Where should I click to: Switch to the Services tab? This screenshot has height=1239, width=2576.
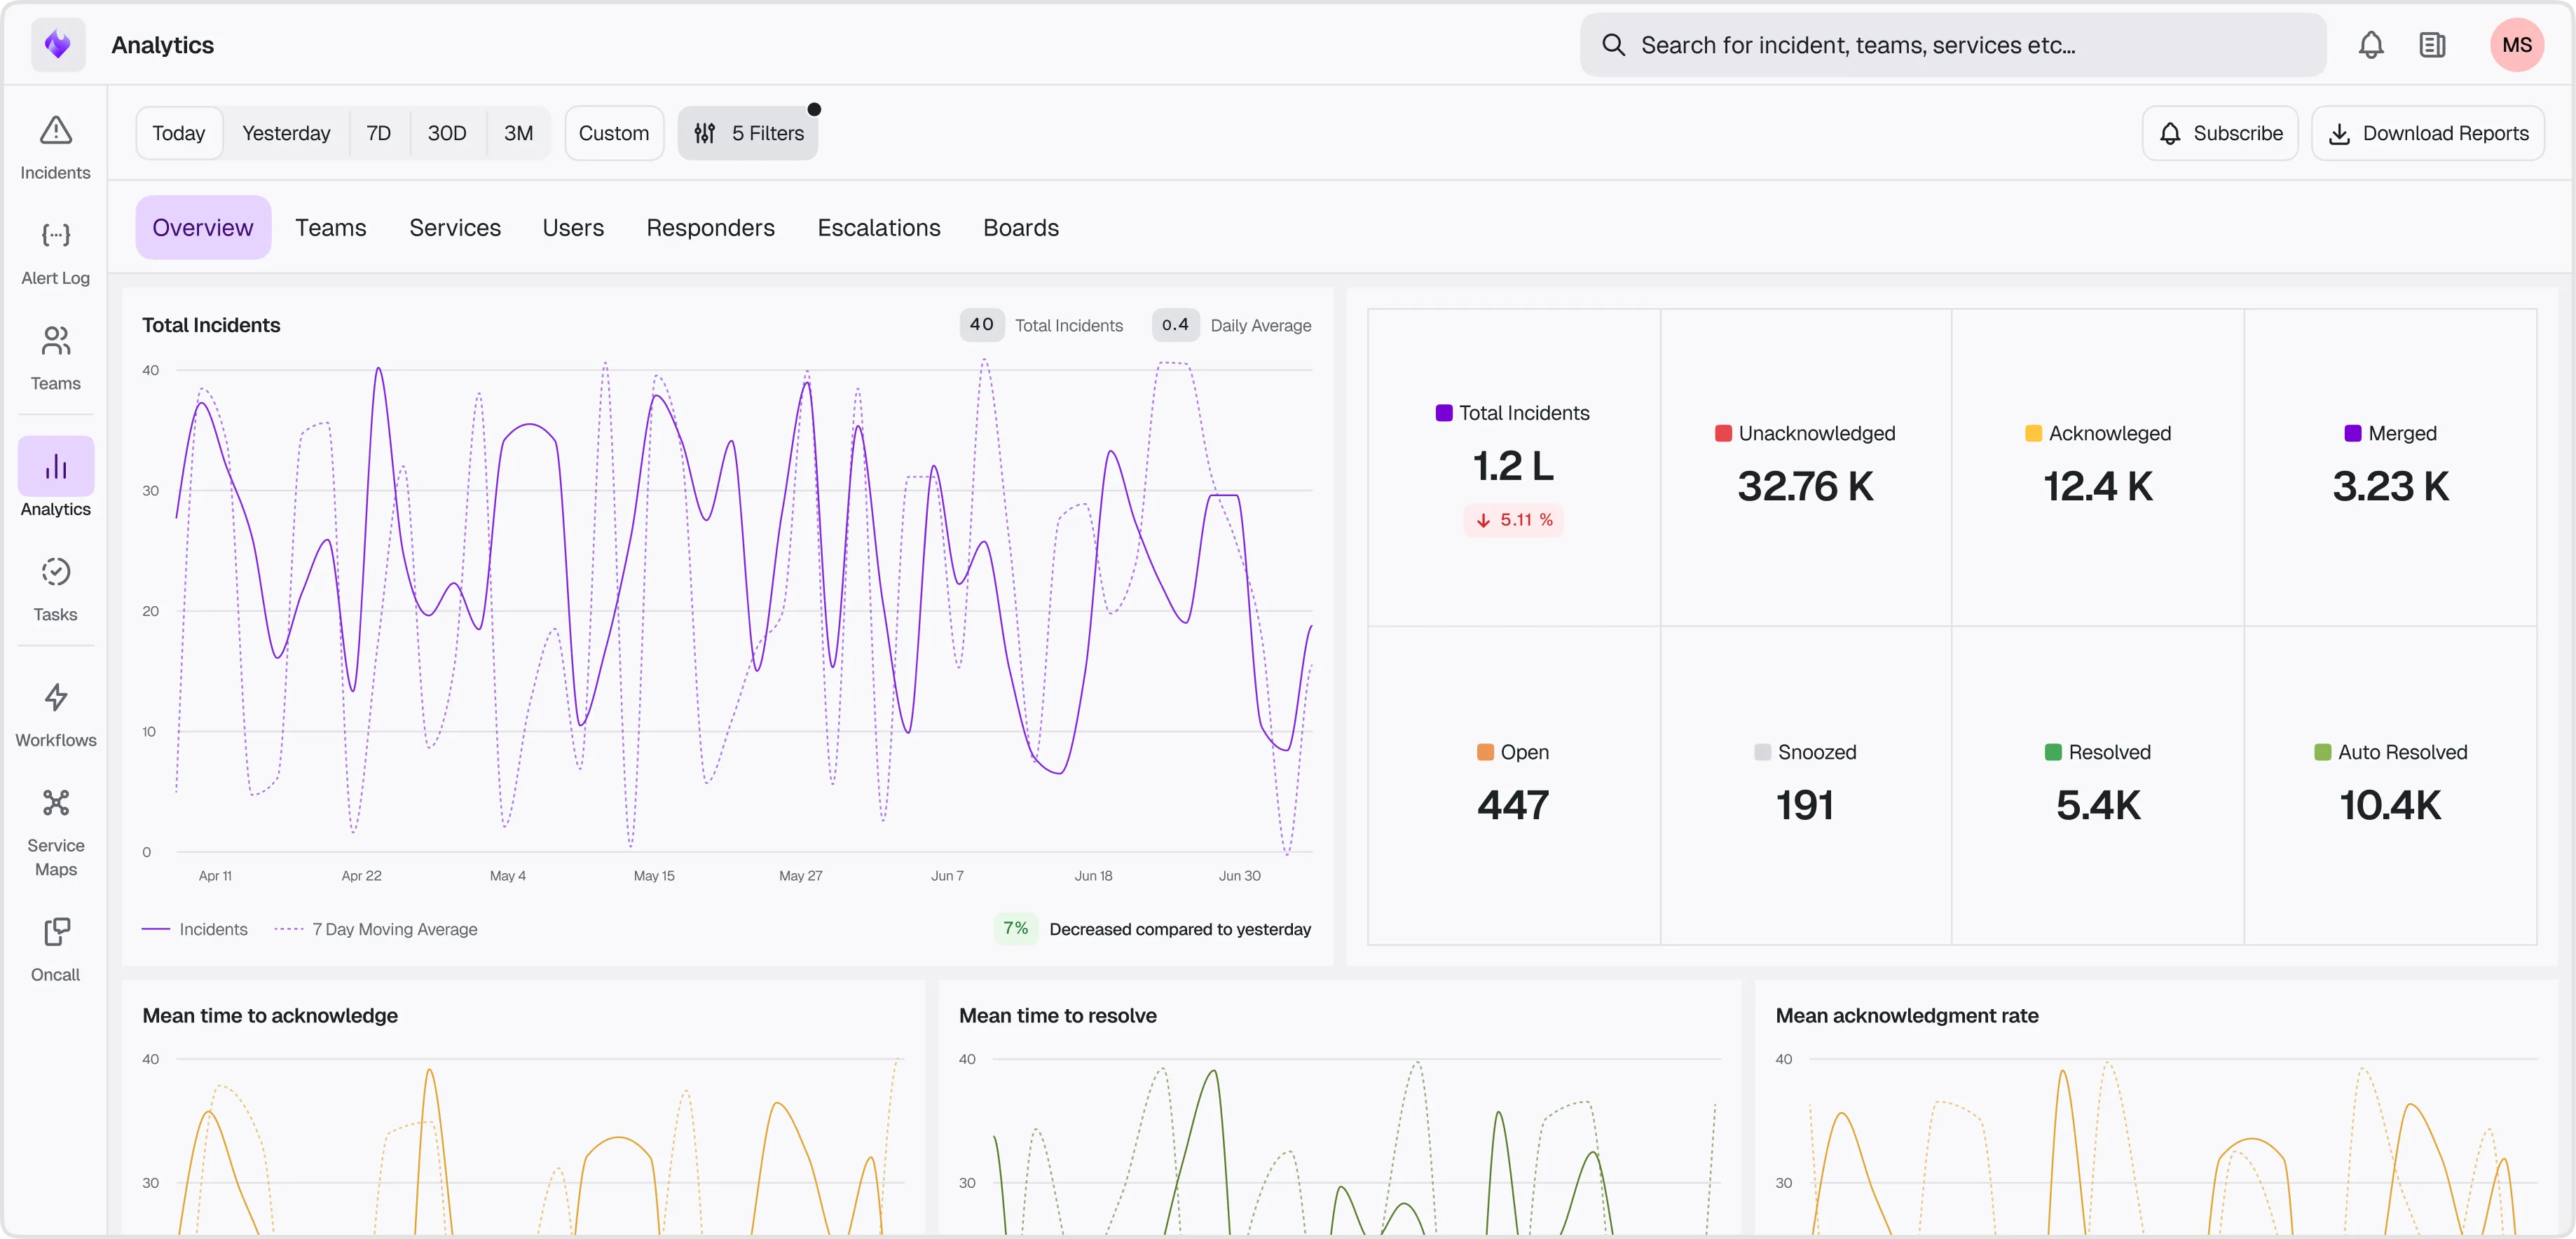pos(455,228)
